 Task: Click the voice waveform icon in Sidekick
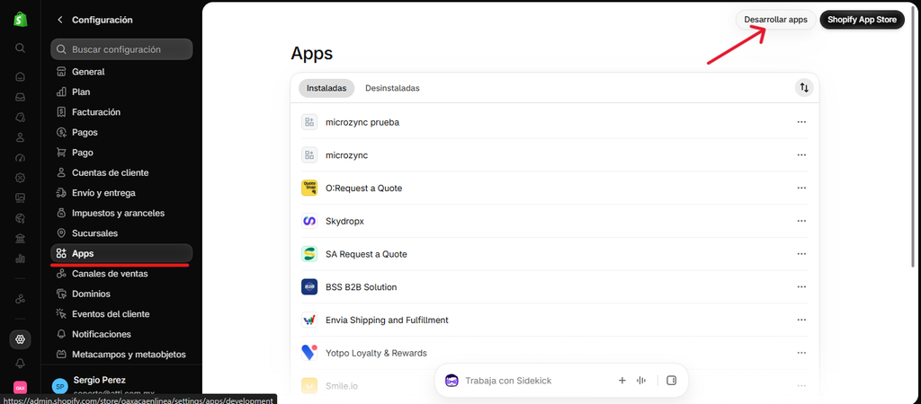pyautogui.click(x=641, y=381)
